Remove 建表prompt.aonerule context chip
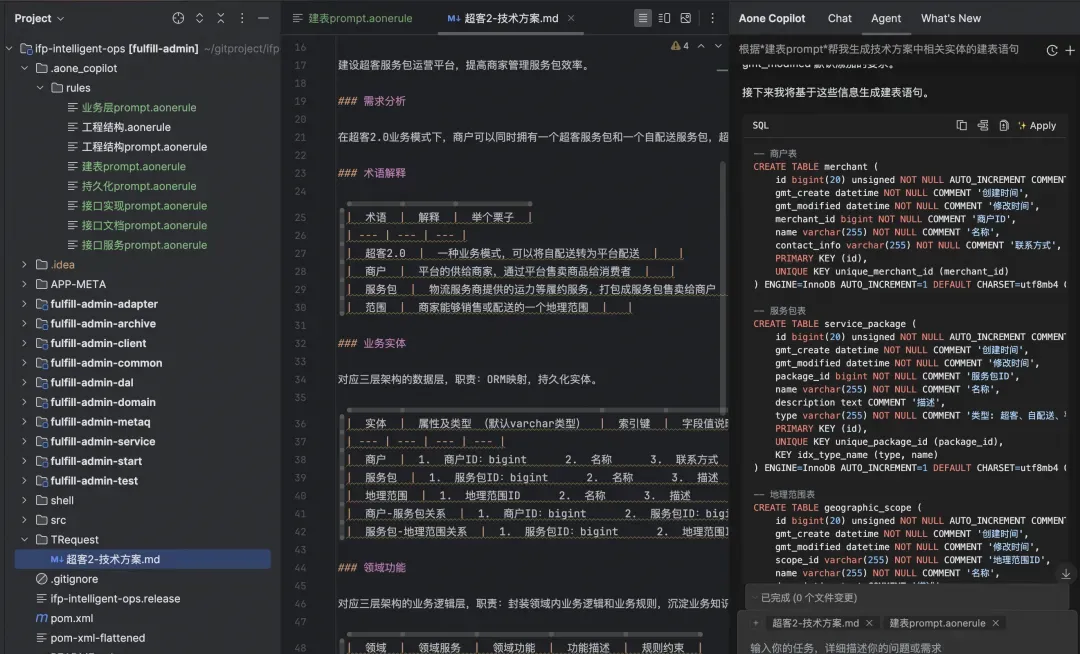The width and height of the screenshot is (1080, 654). pyautogui.click(x=996, y=623)
